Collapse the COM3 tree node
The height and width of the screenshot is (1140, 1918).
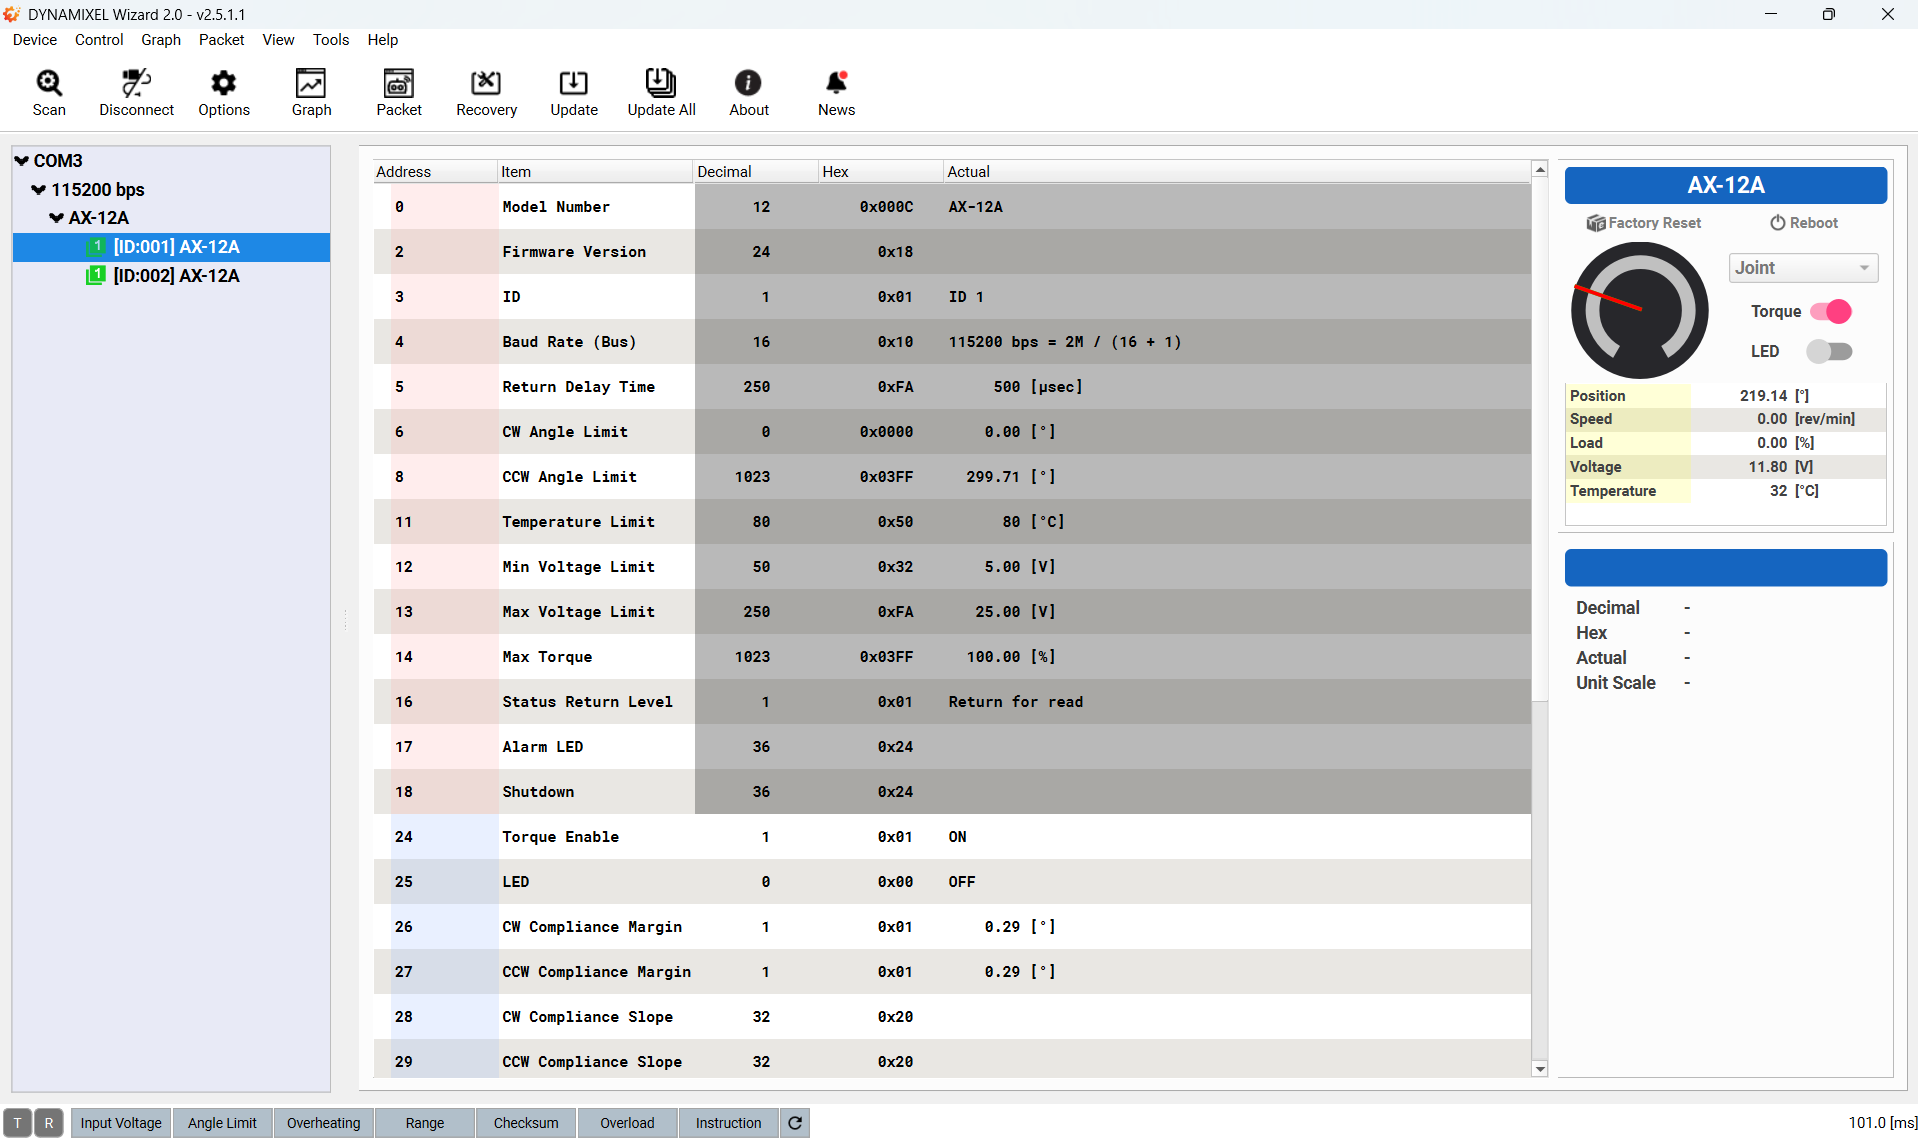coord(22,161)
